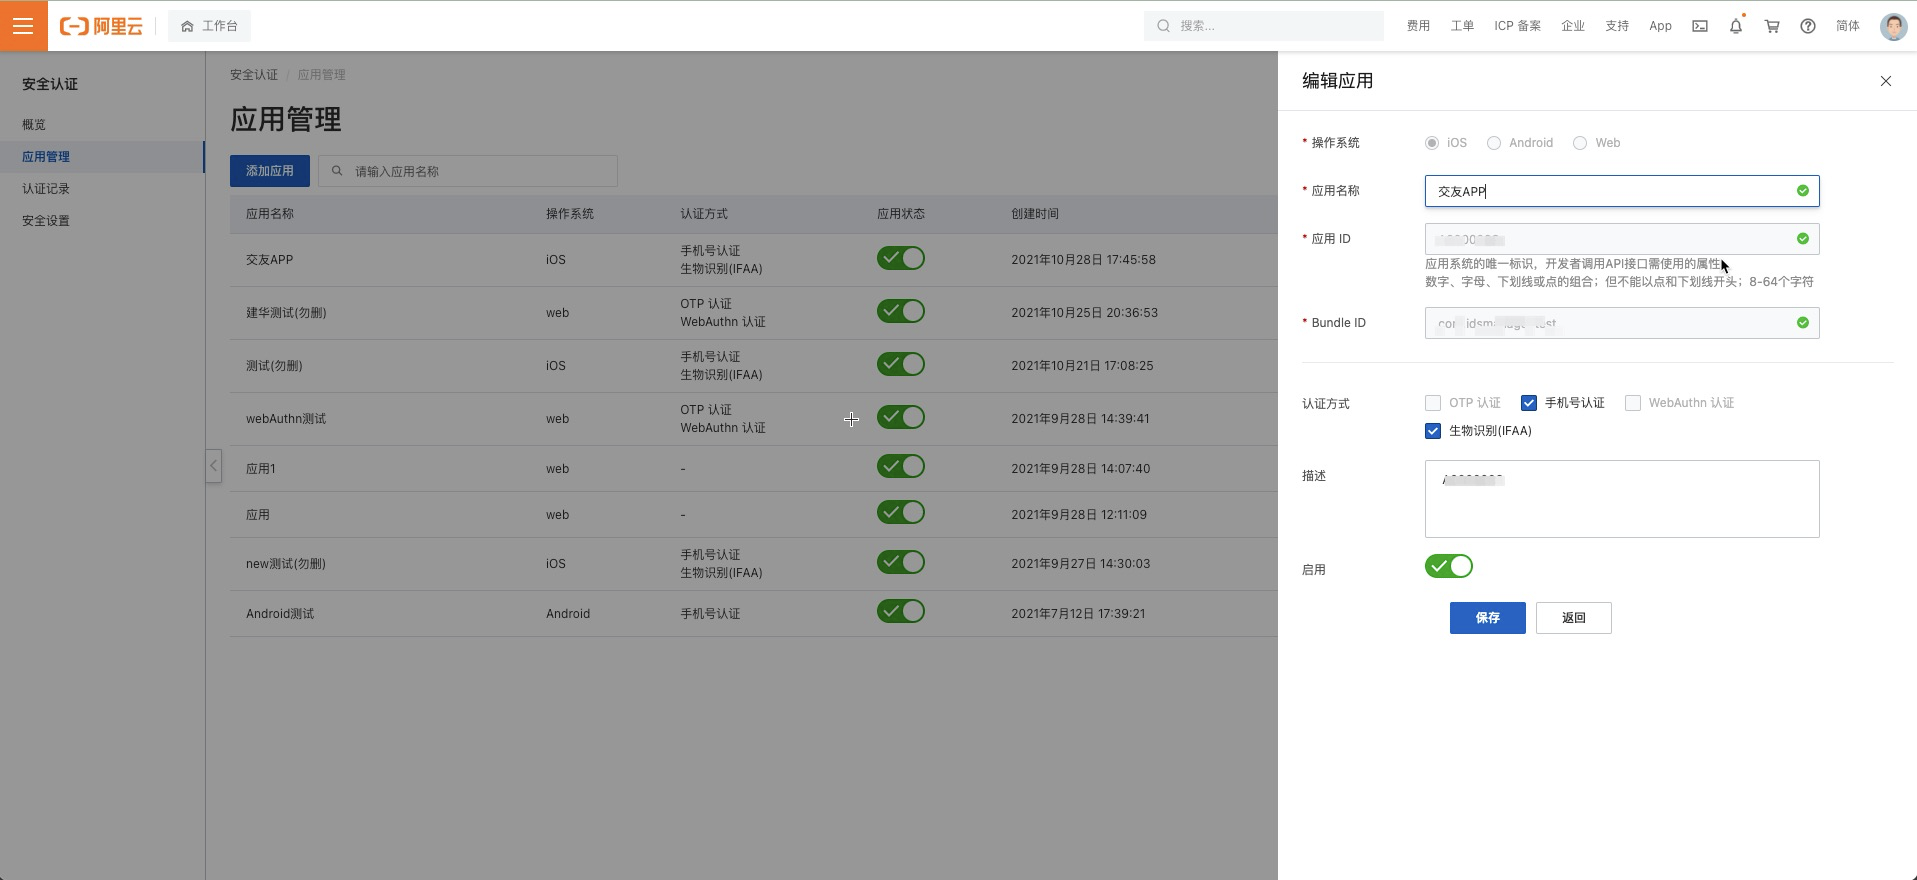Click green validation icon in 应用名称 field
The image size is (1917, 880).
point(1803,191)
